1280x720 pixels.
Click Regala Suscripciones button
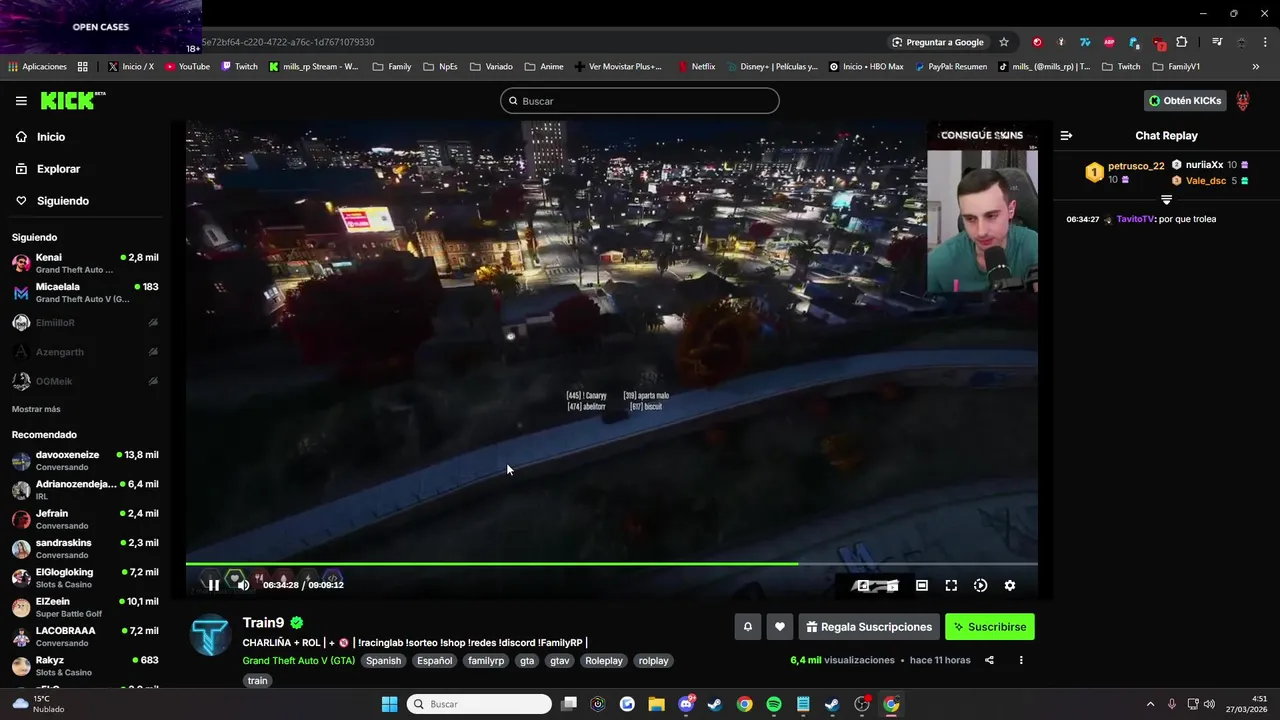pos(869,627)
